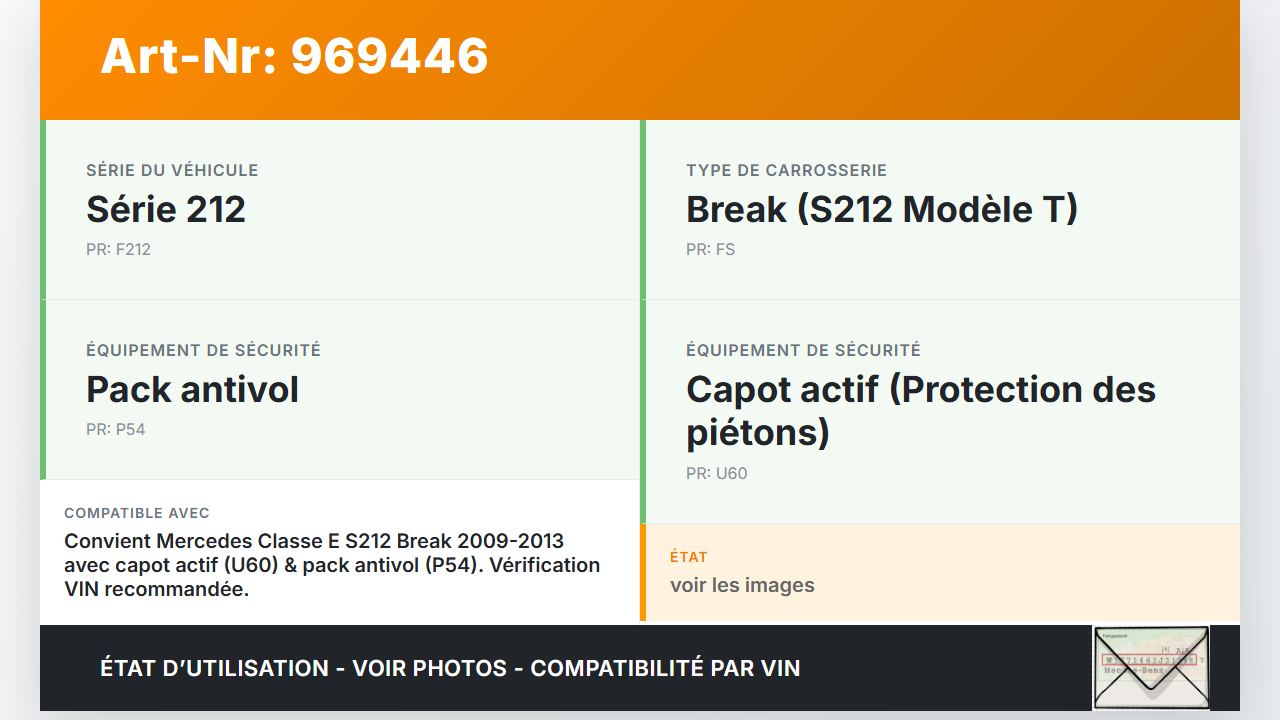Click the PR: FS code
Image resolution: width=1280 pixels, height=720 pixels.
coord(710,249)
